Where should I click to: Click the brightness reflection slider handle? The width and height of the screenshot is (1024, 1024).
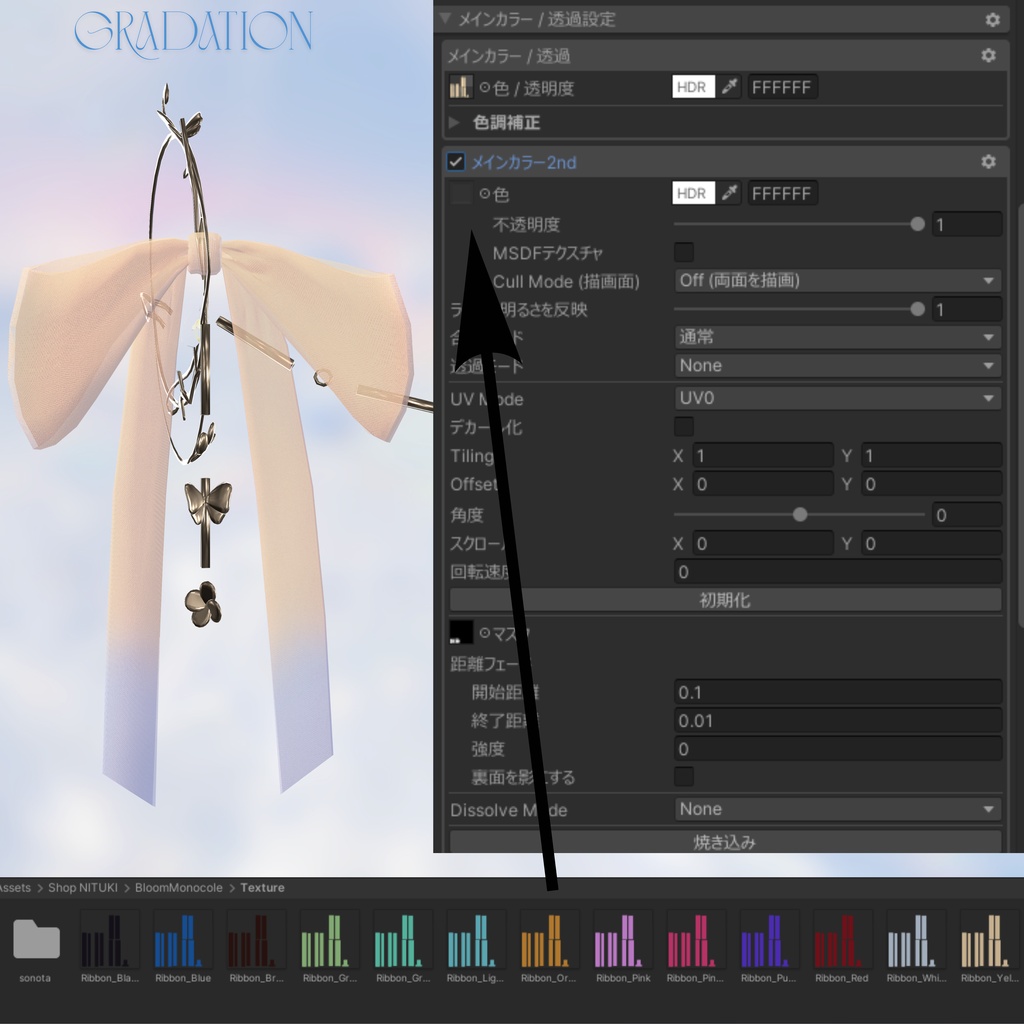[x=918, y=309]
